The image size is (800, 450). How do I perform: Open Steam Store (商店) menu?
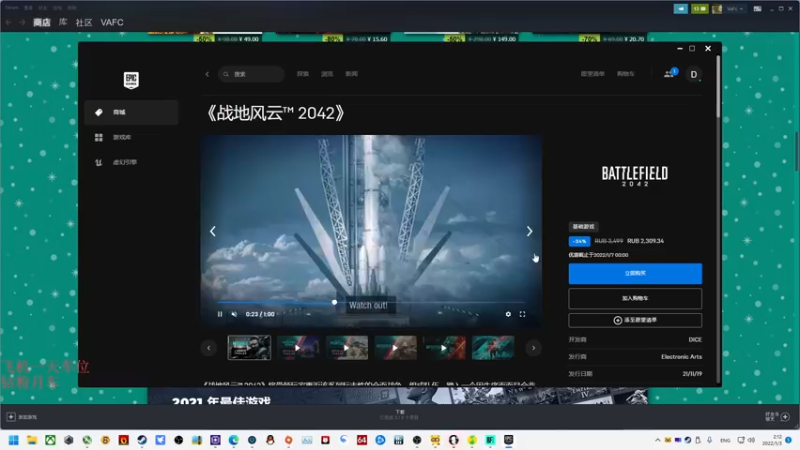click(x=42, y=22)
